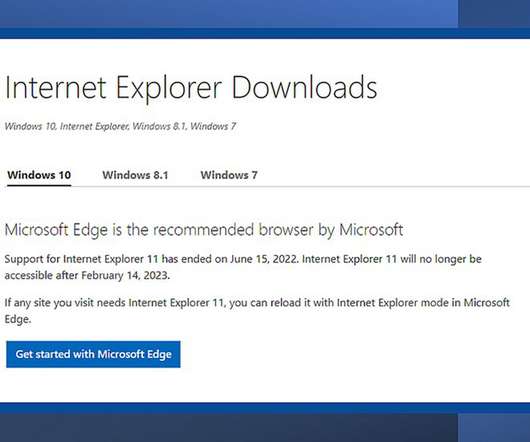
Task: Select the Windows 7 tab
Action: pos(229,175)
